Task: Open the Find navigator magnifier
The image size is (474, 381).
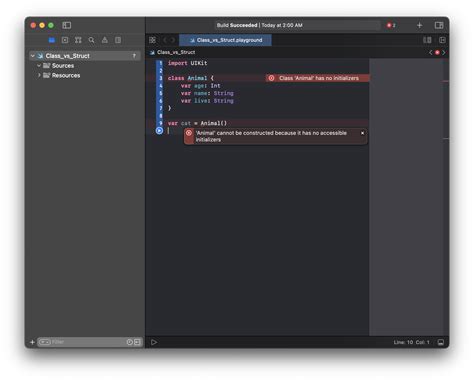Action: coord(91,40)
